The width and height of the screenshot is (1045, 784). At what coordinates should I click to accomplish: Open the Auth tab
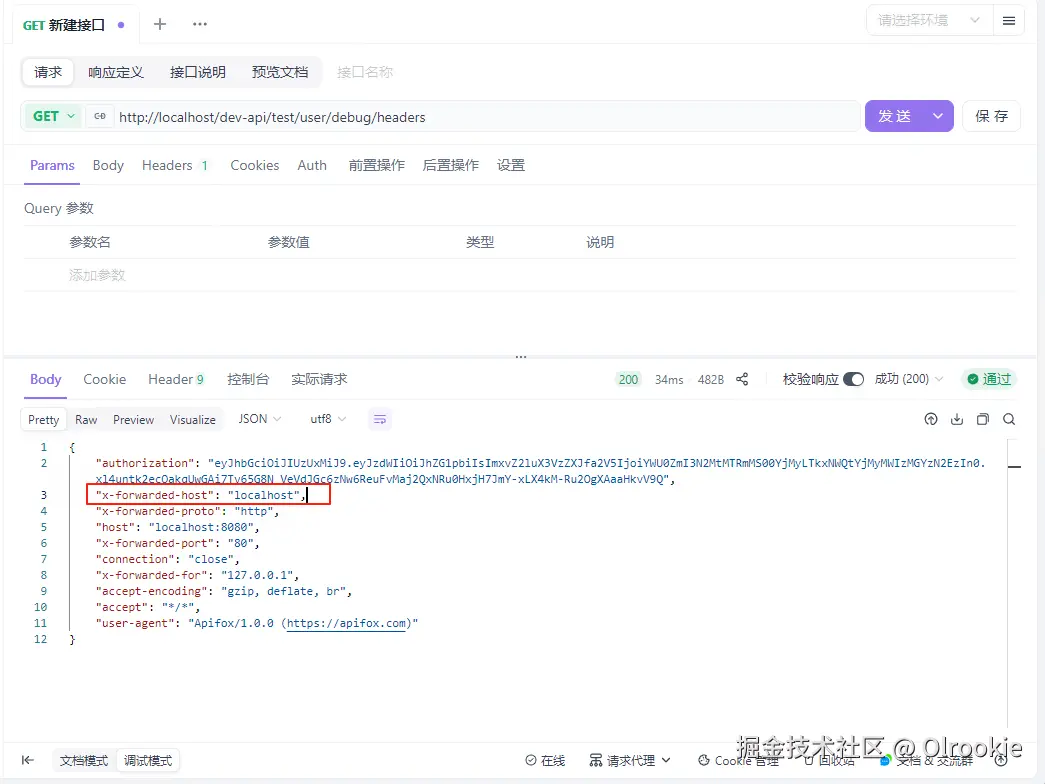tap(312, 165)
